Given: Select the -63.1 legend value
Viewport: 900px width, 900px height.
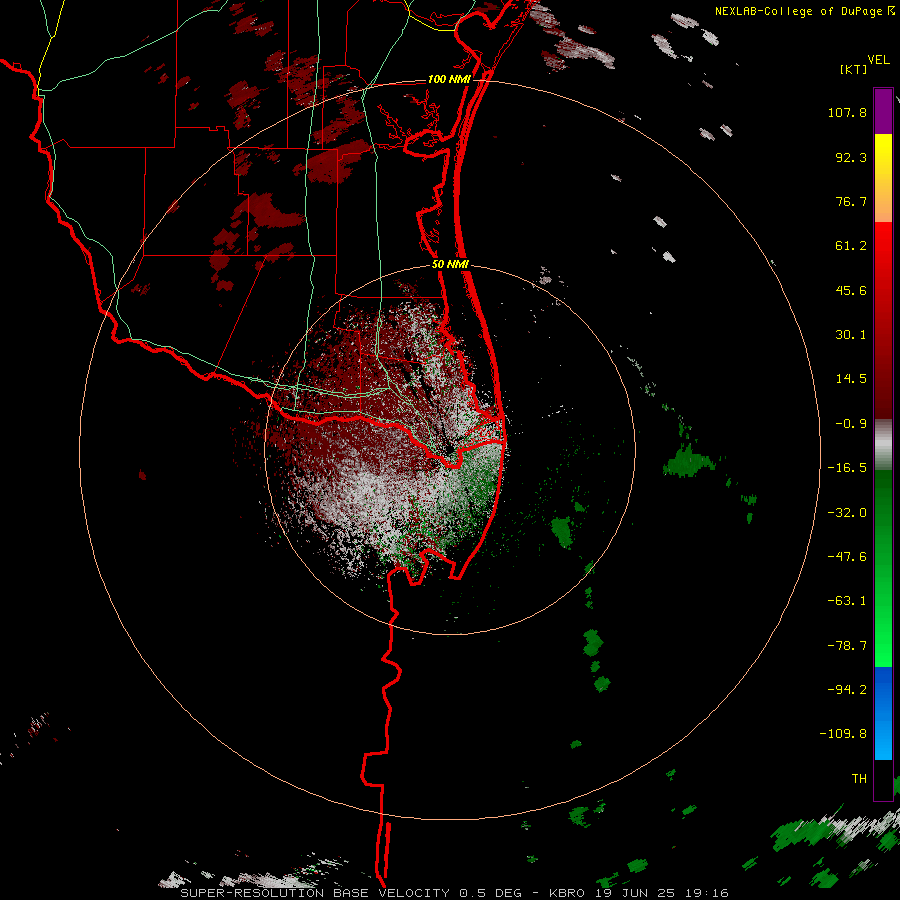Looking at the screenshot, I should [x=847, y=601].
